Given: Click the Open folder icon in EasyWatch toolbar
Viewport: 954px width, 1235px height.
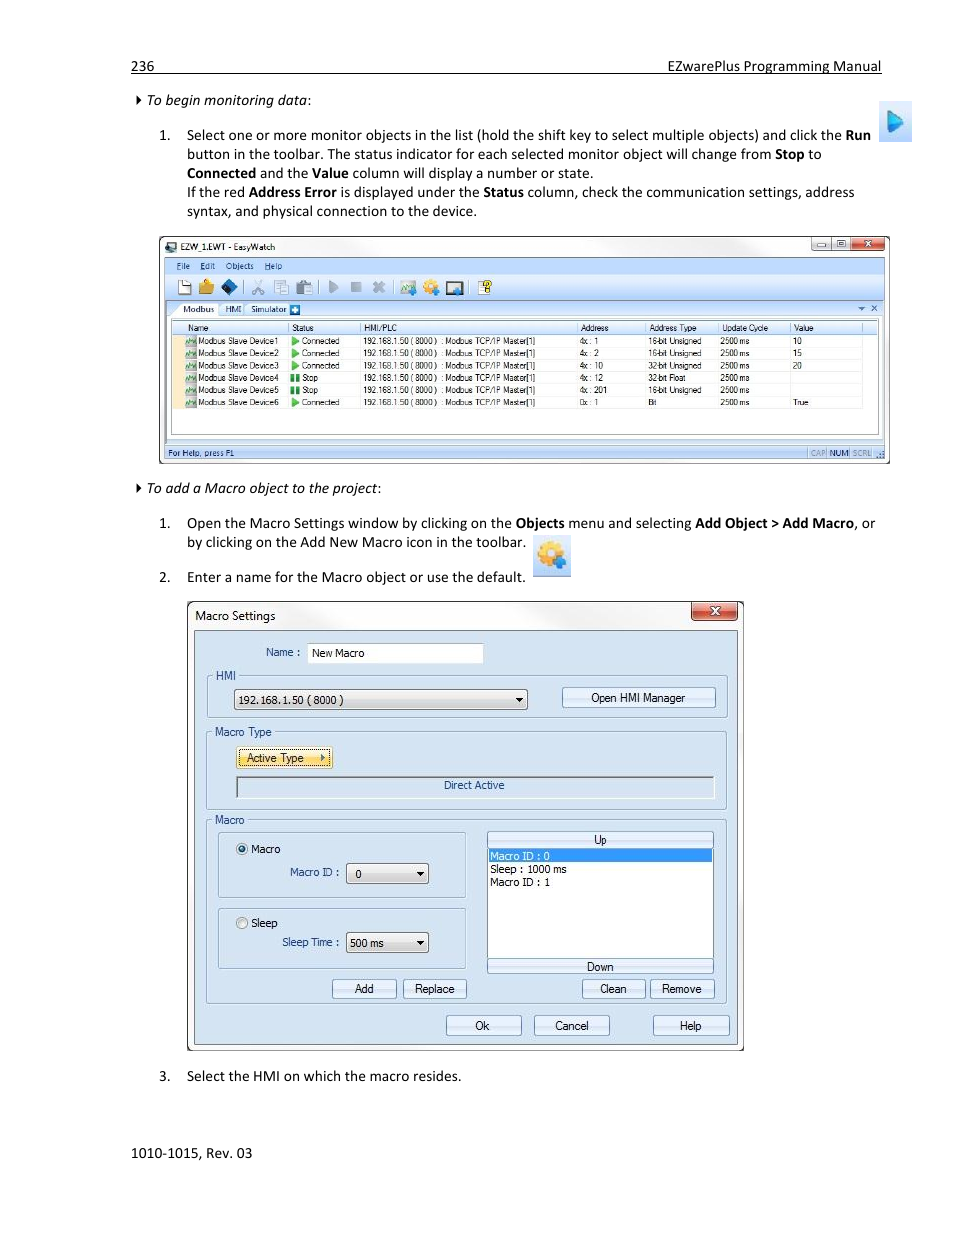Looking at the screenshot, I should pyautogui.click(x=206, y=288).
